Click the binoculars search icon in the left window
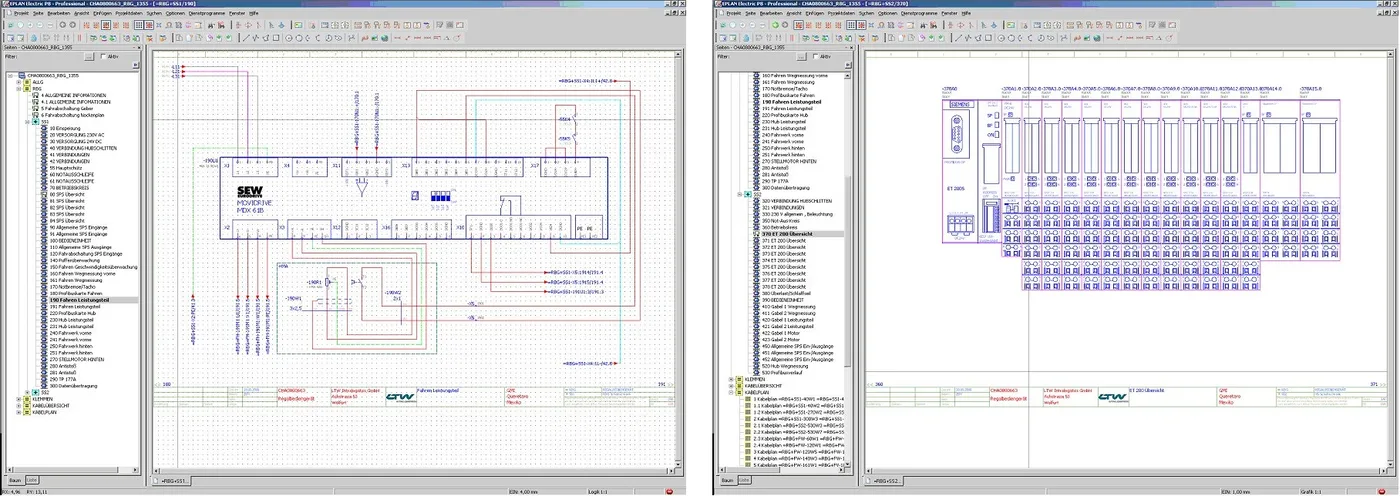Screen dimensions: 1400x496 211,25
